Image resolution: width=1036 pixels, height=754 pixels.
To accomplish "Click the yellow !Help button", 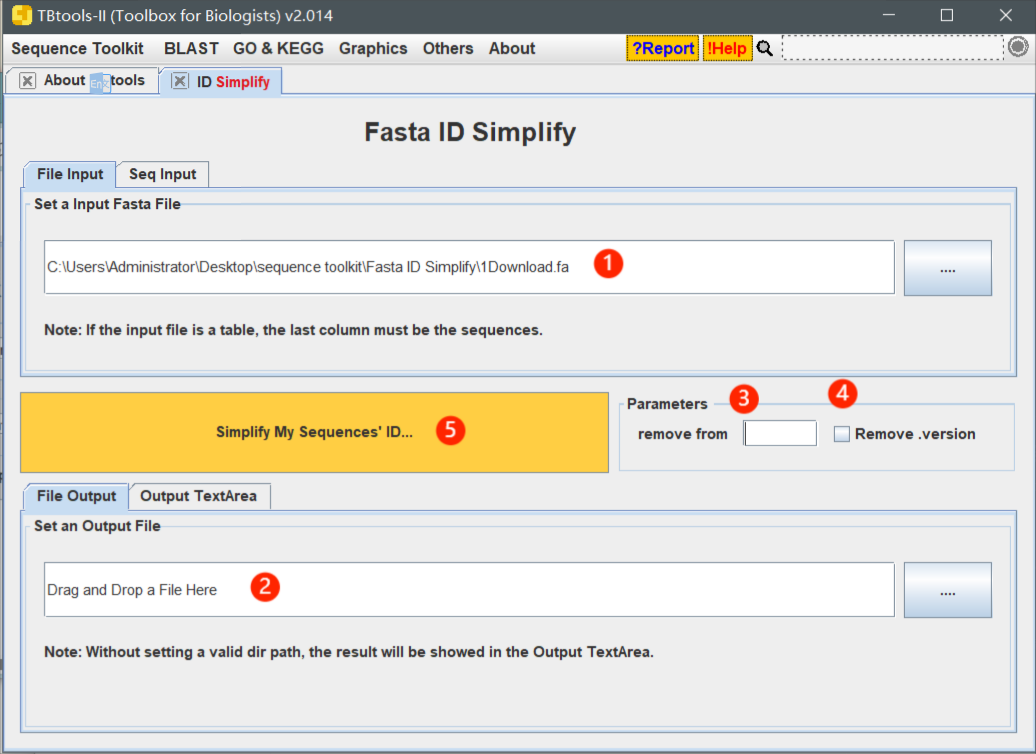I will pos(727,48).
